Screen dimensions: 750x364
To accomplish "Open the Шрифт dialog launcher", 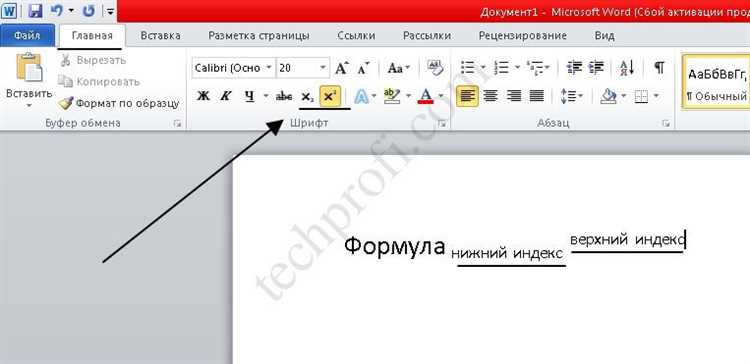I will pyautogui.click(x=442, y=124).
